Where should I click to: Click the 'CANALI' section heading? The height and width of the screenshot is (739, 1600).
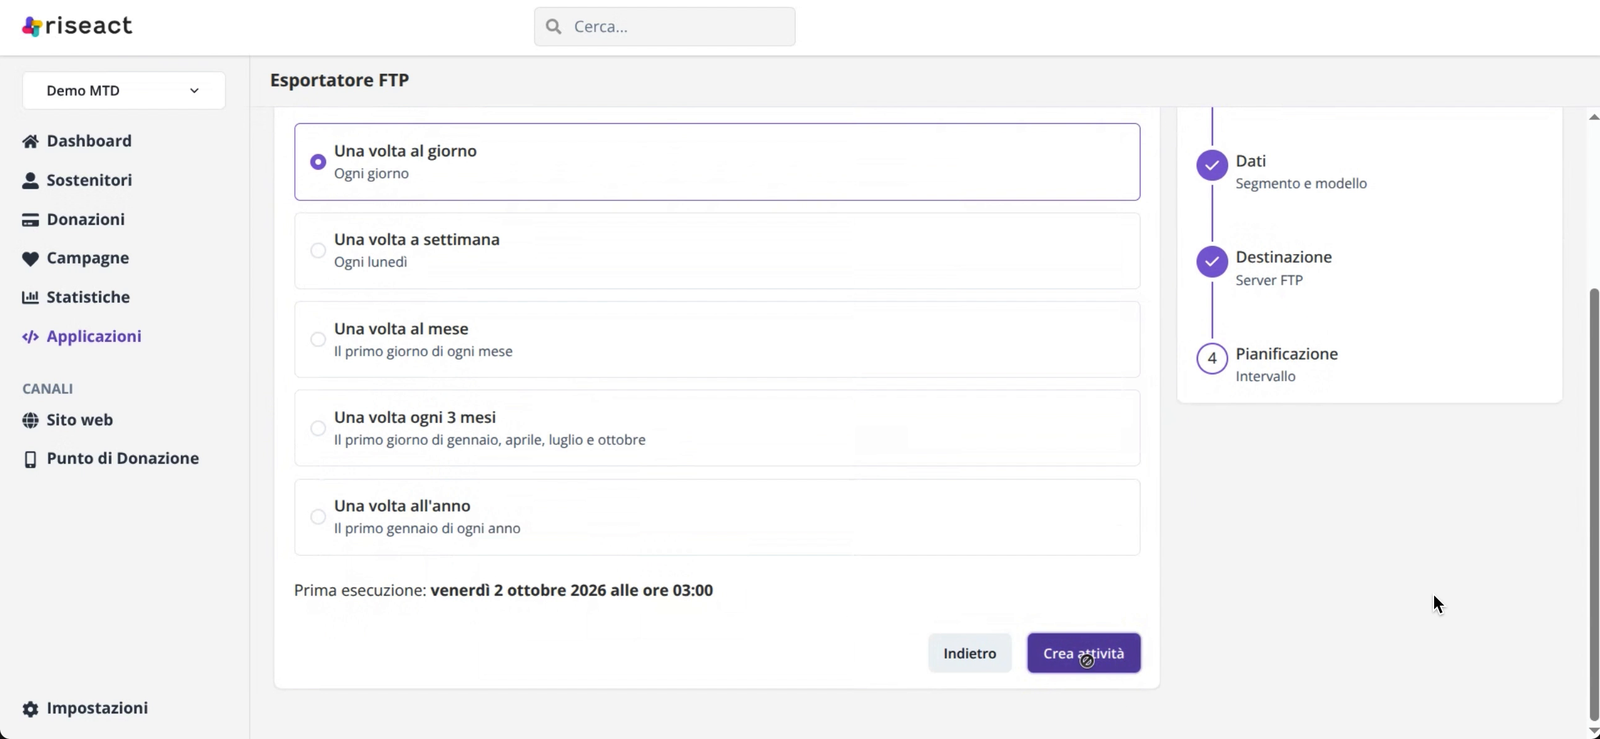tap(48, 389)
